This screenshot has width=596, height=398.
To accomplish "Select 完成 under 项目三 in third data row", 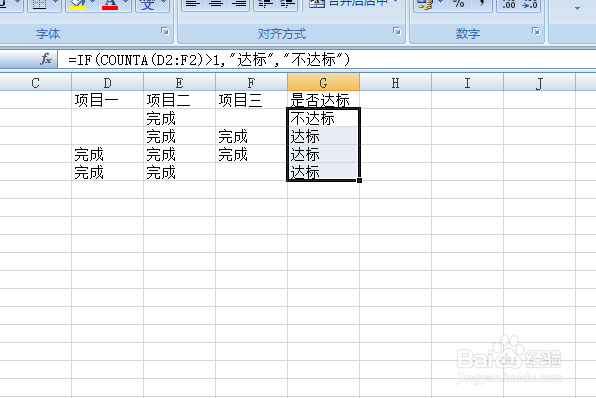I will [x=251, y=154].
